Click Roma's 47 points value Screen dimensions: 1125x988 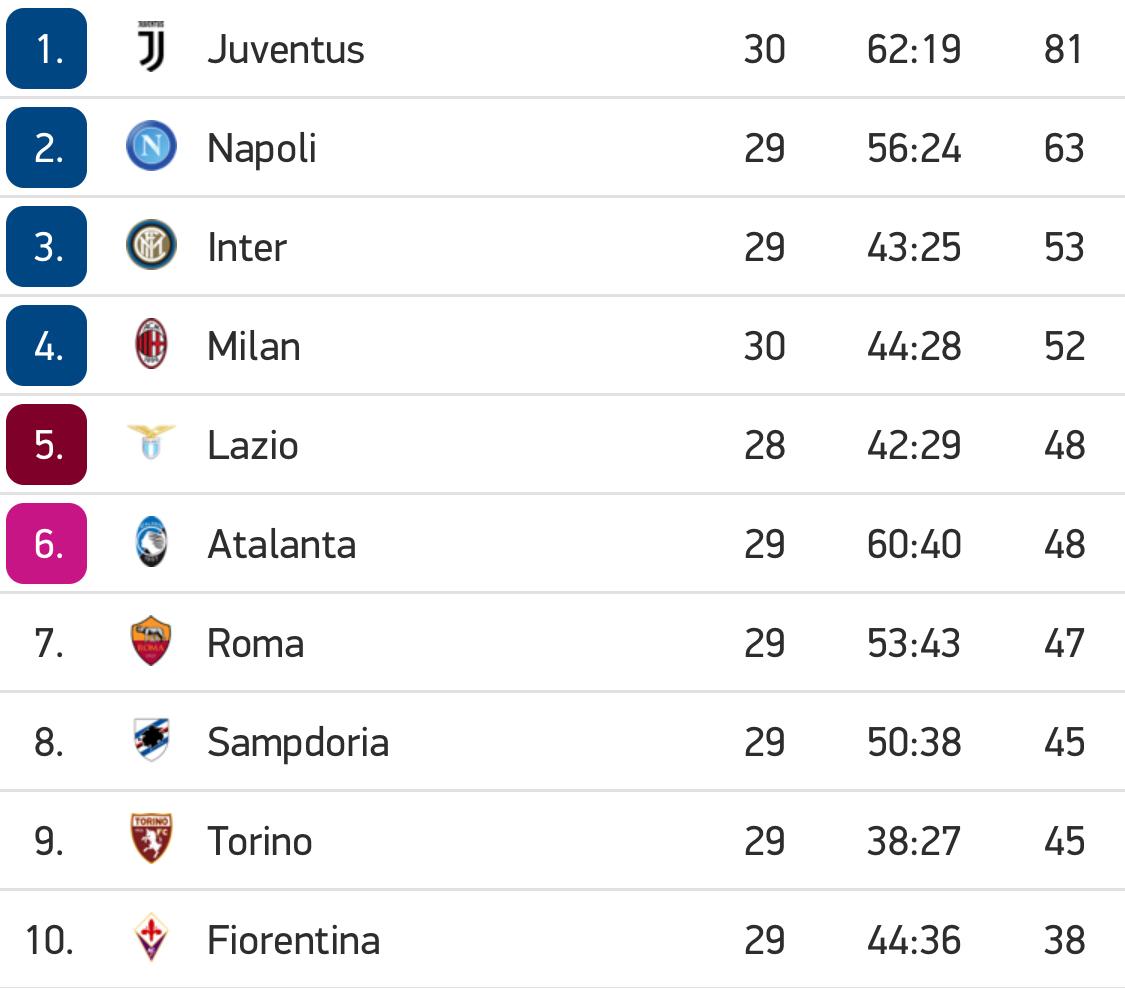(x=1064, y=643)
